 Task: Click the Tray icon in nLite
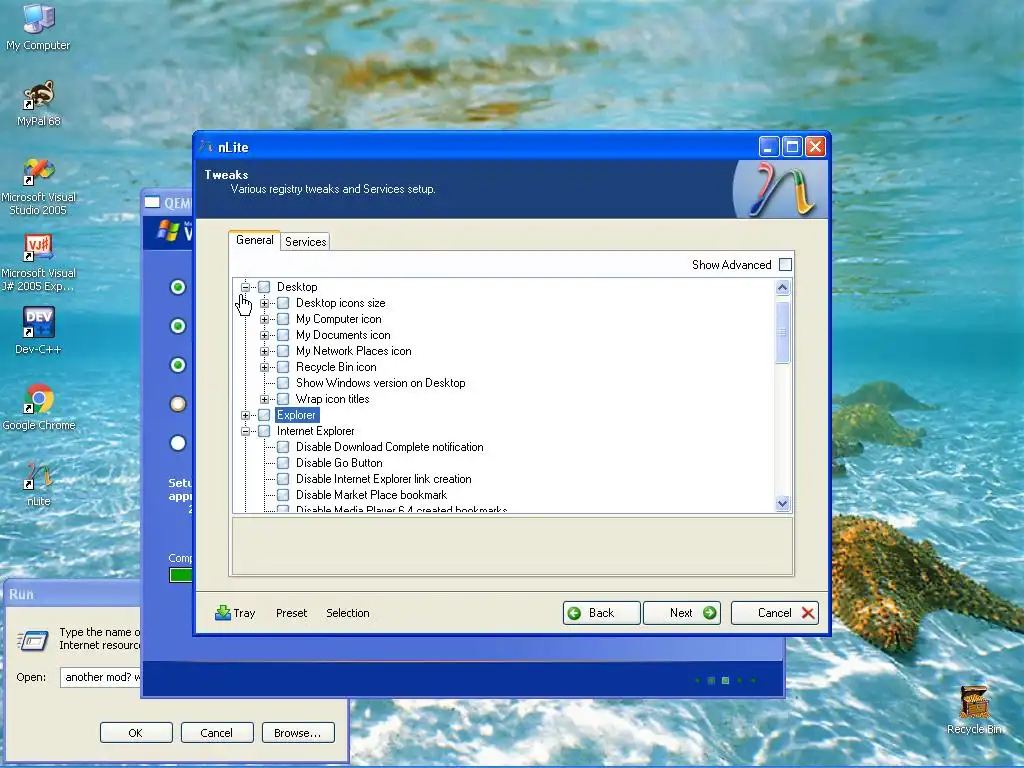pyautogui.click(x=223, y=613)
